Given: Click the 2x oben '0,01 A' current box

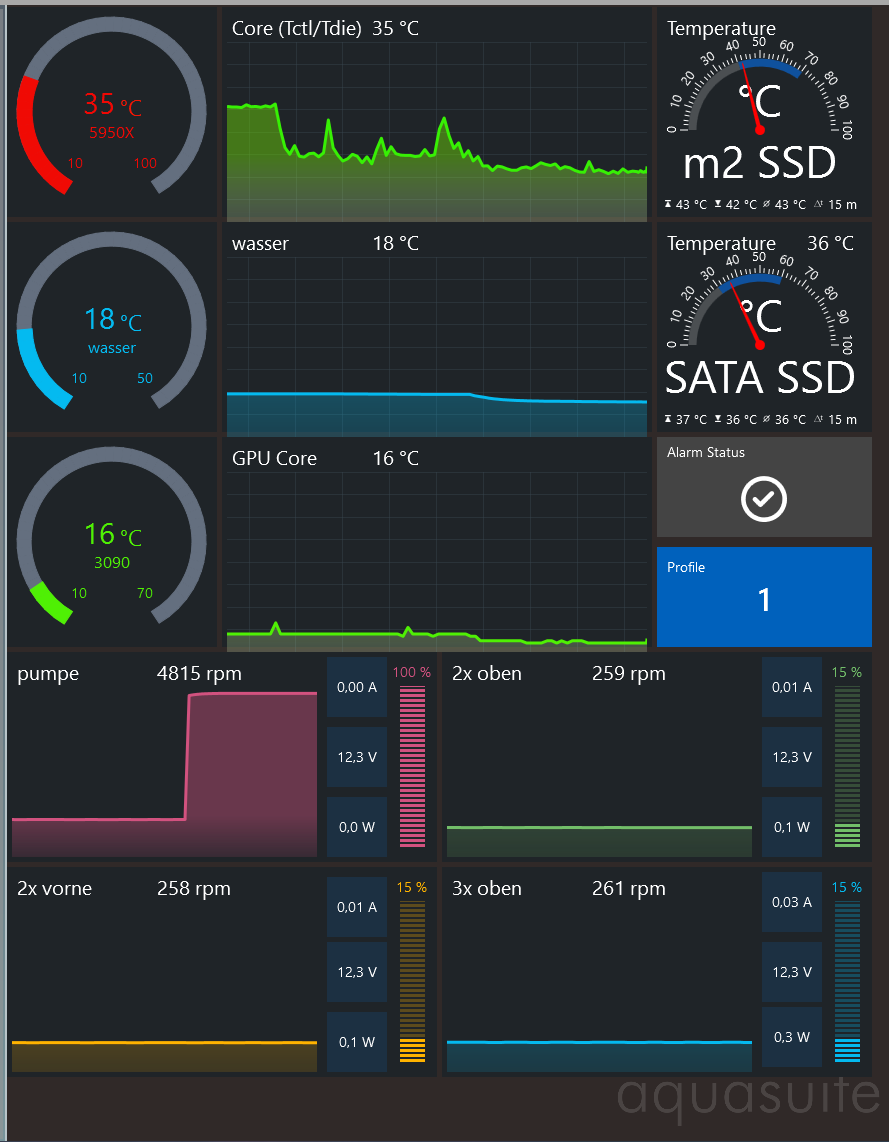Looking at the screenshot, I should coord(792,687).
